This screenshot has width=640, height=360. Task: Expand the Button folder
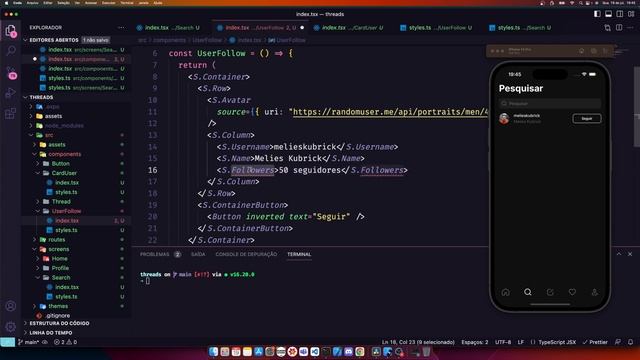tap(60, 164)
